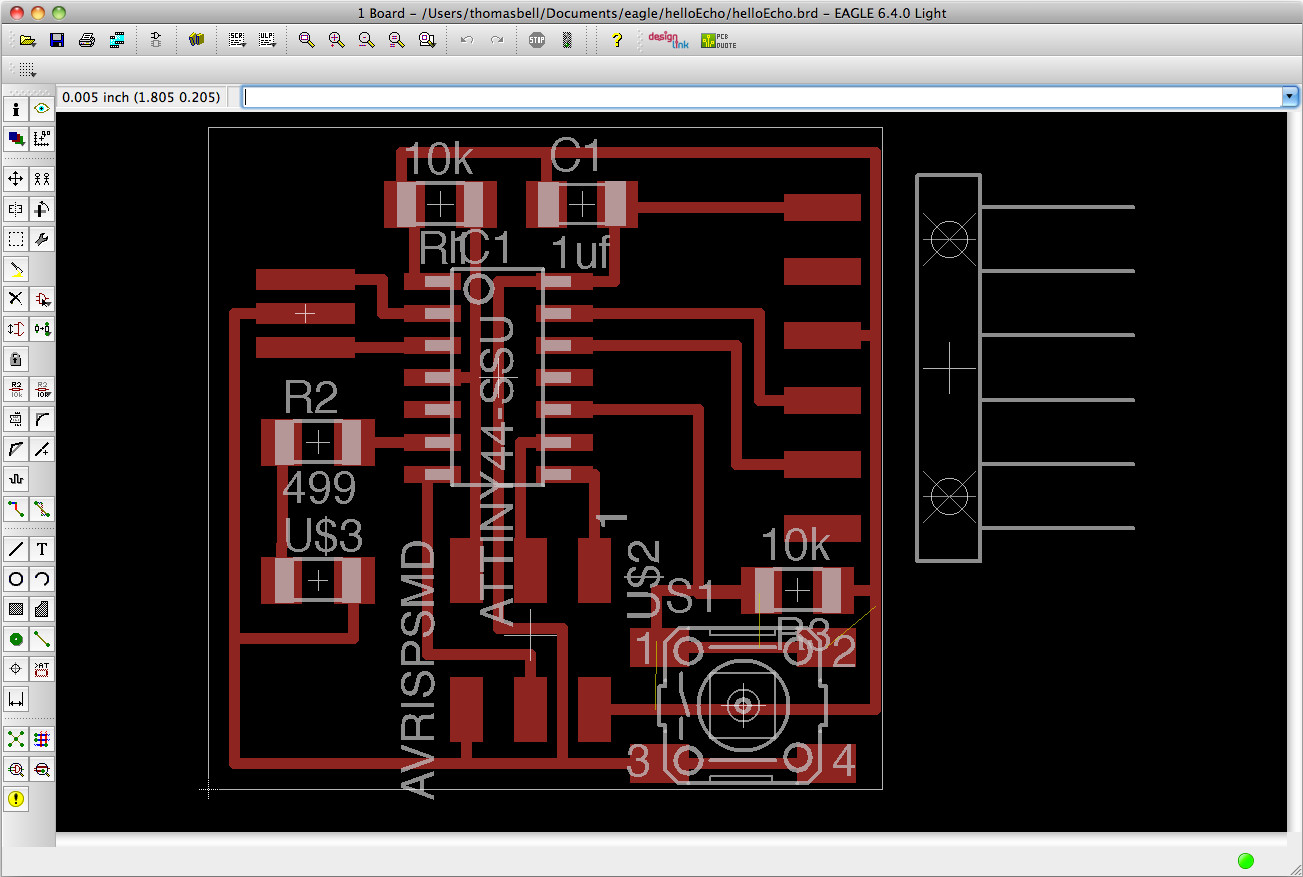
Task: Select the Move tool
Action: [15, 178]
